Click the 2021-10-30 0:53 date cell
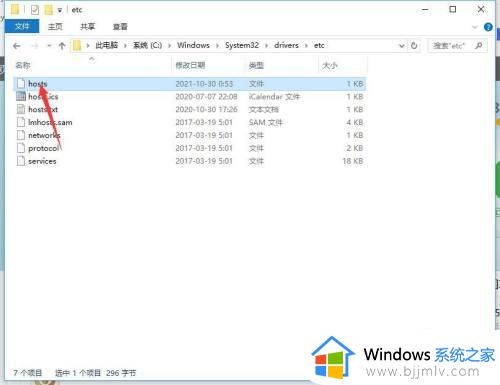This screenshot has width=500, height=385. [204, 84]
